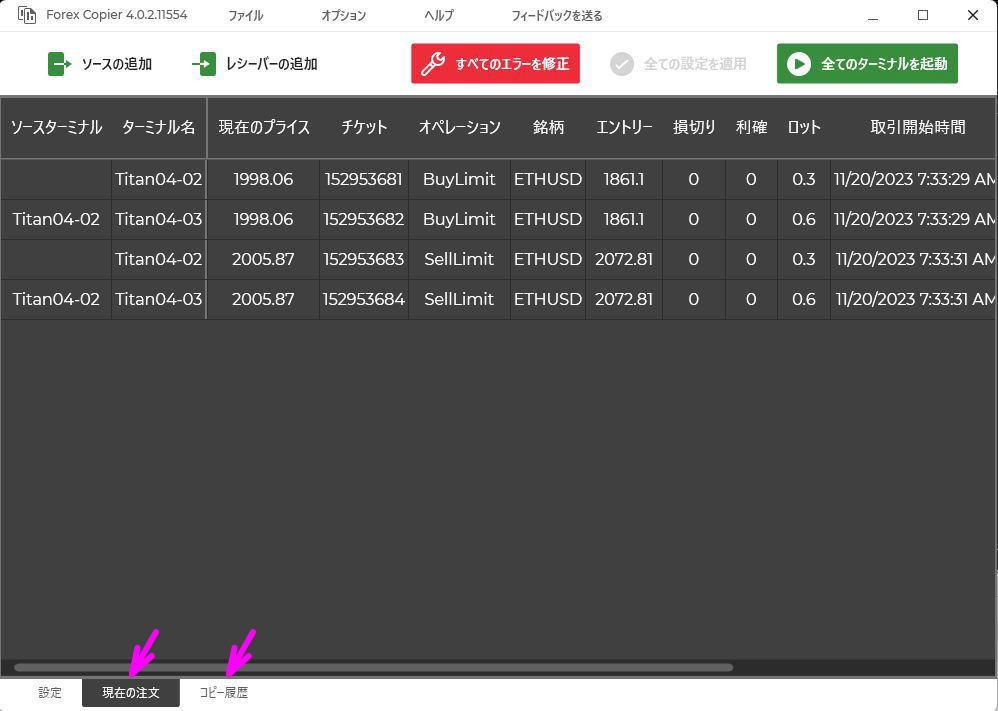Select the 現在の注文 tab
Screen dimensions: 998x711
[x=130, y=691]
